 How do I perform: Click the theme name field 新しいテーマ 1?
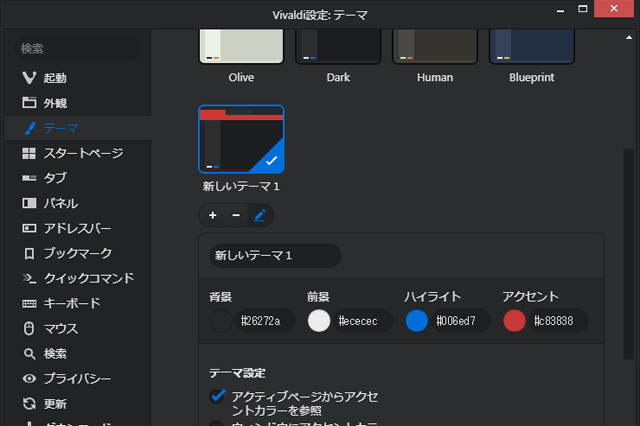coord(275,255)
